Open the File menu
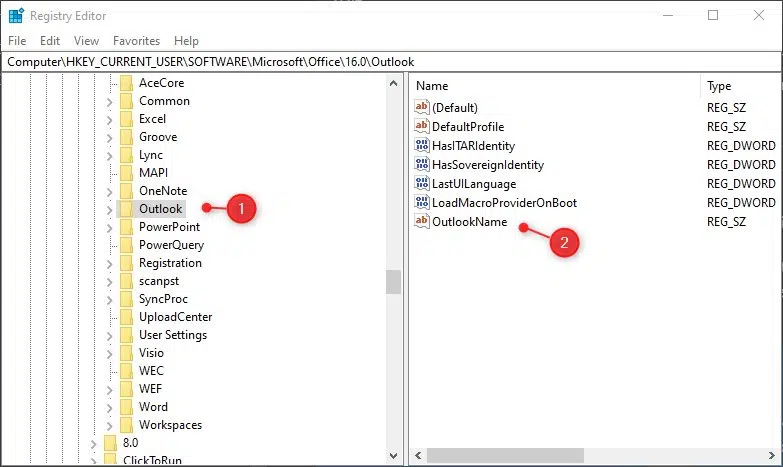 (x=17, y=40)
